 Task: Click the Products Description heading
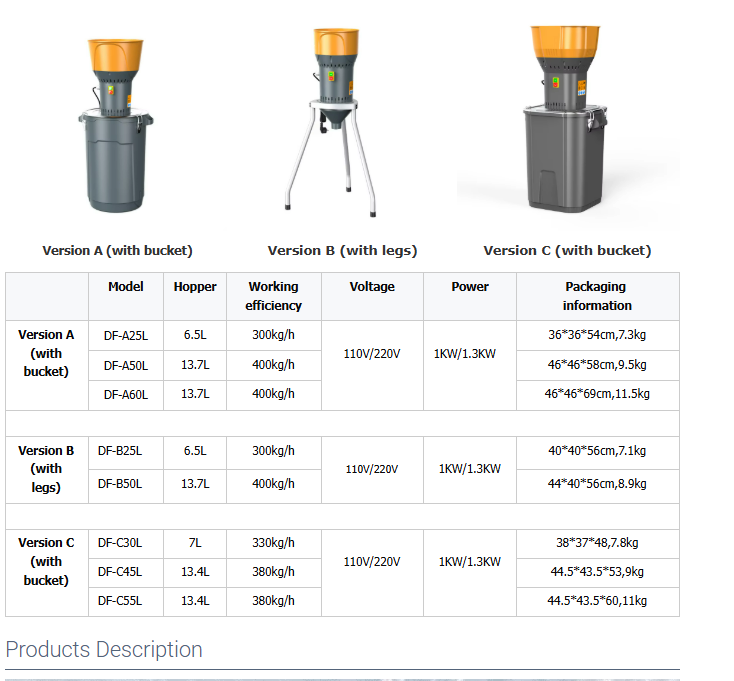[x=104, y=650]
